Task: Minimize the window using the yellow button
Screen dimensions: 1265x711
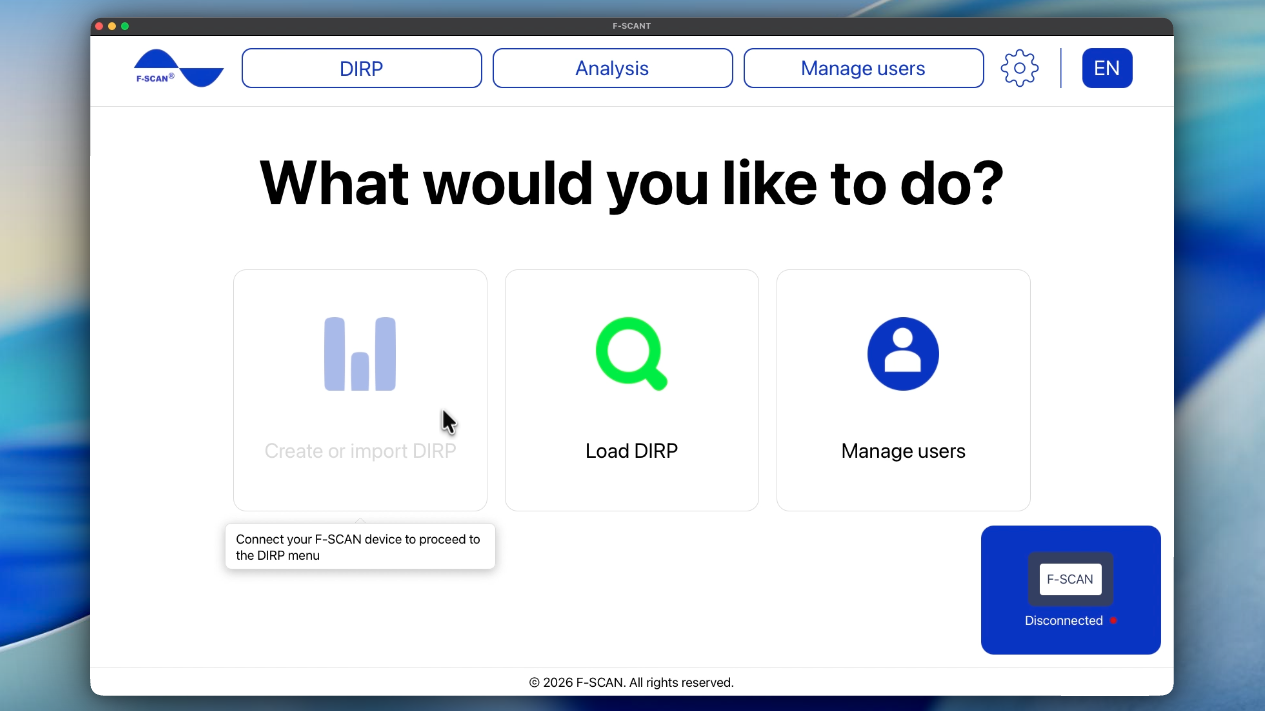Action: [x=112, y=26]
